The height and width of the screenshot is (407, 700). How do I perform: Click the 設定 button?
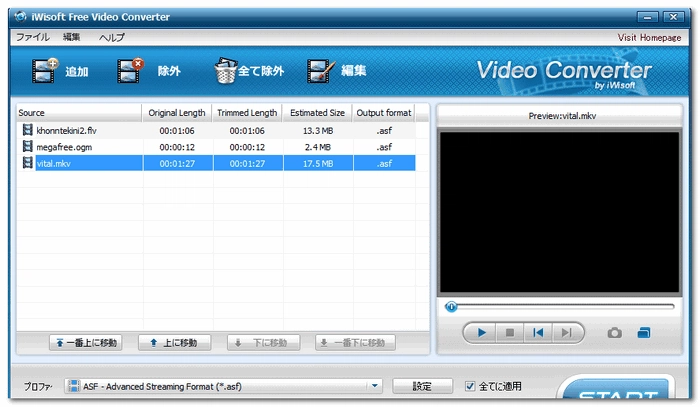(x=422, y=386)
